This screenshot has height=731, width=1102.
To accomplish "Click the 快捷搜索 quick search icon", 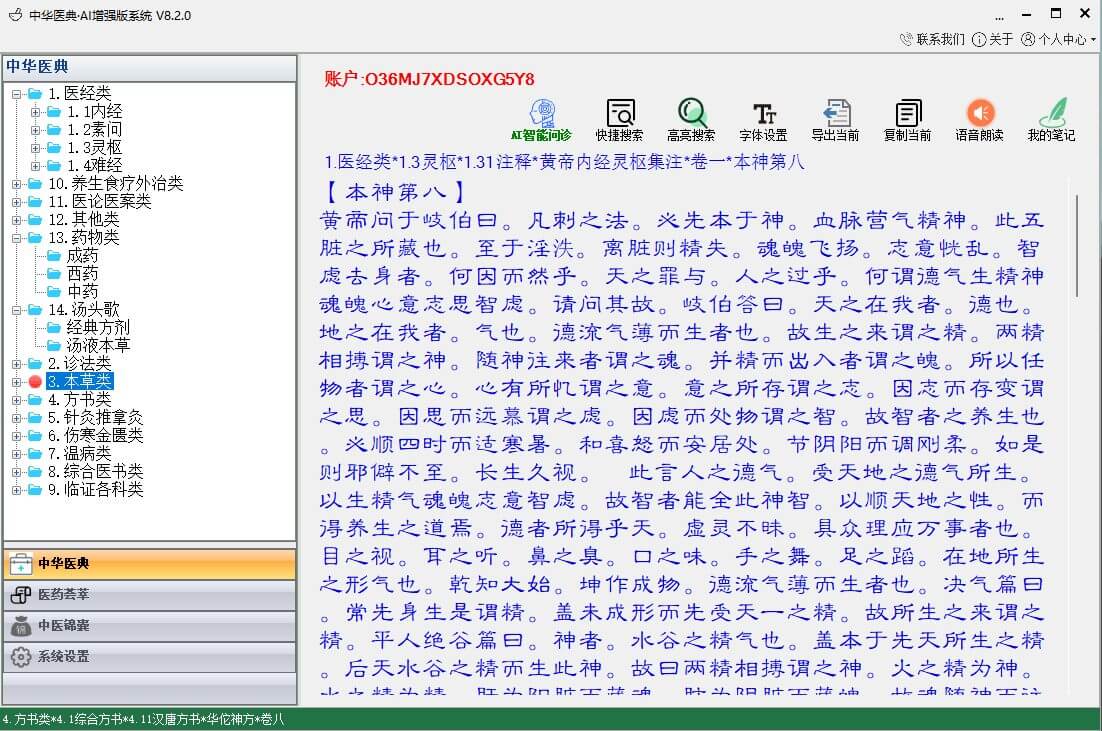I will click(x=620, y=120).
